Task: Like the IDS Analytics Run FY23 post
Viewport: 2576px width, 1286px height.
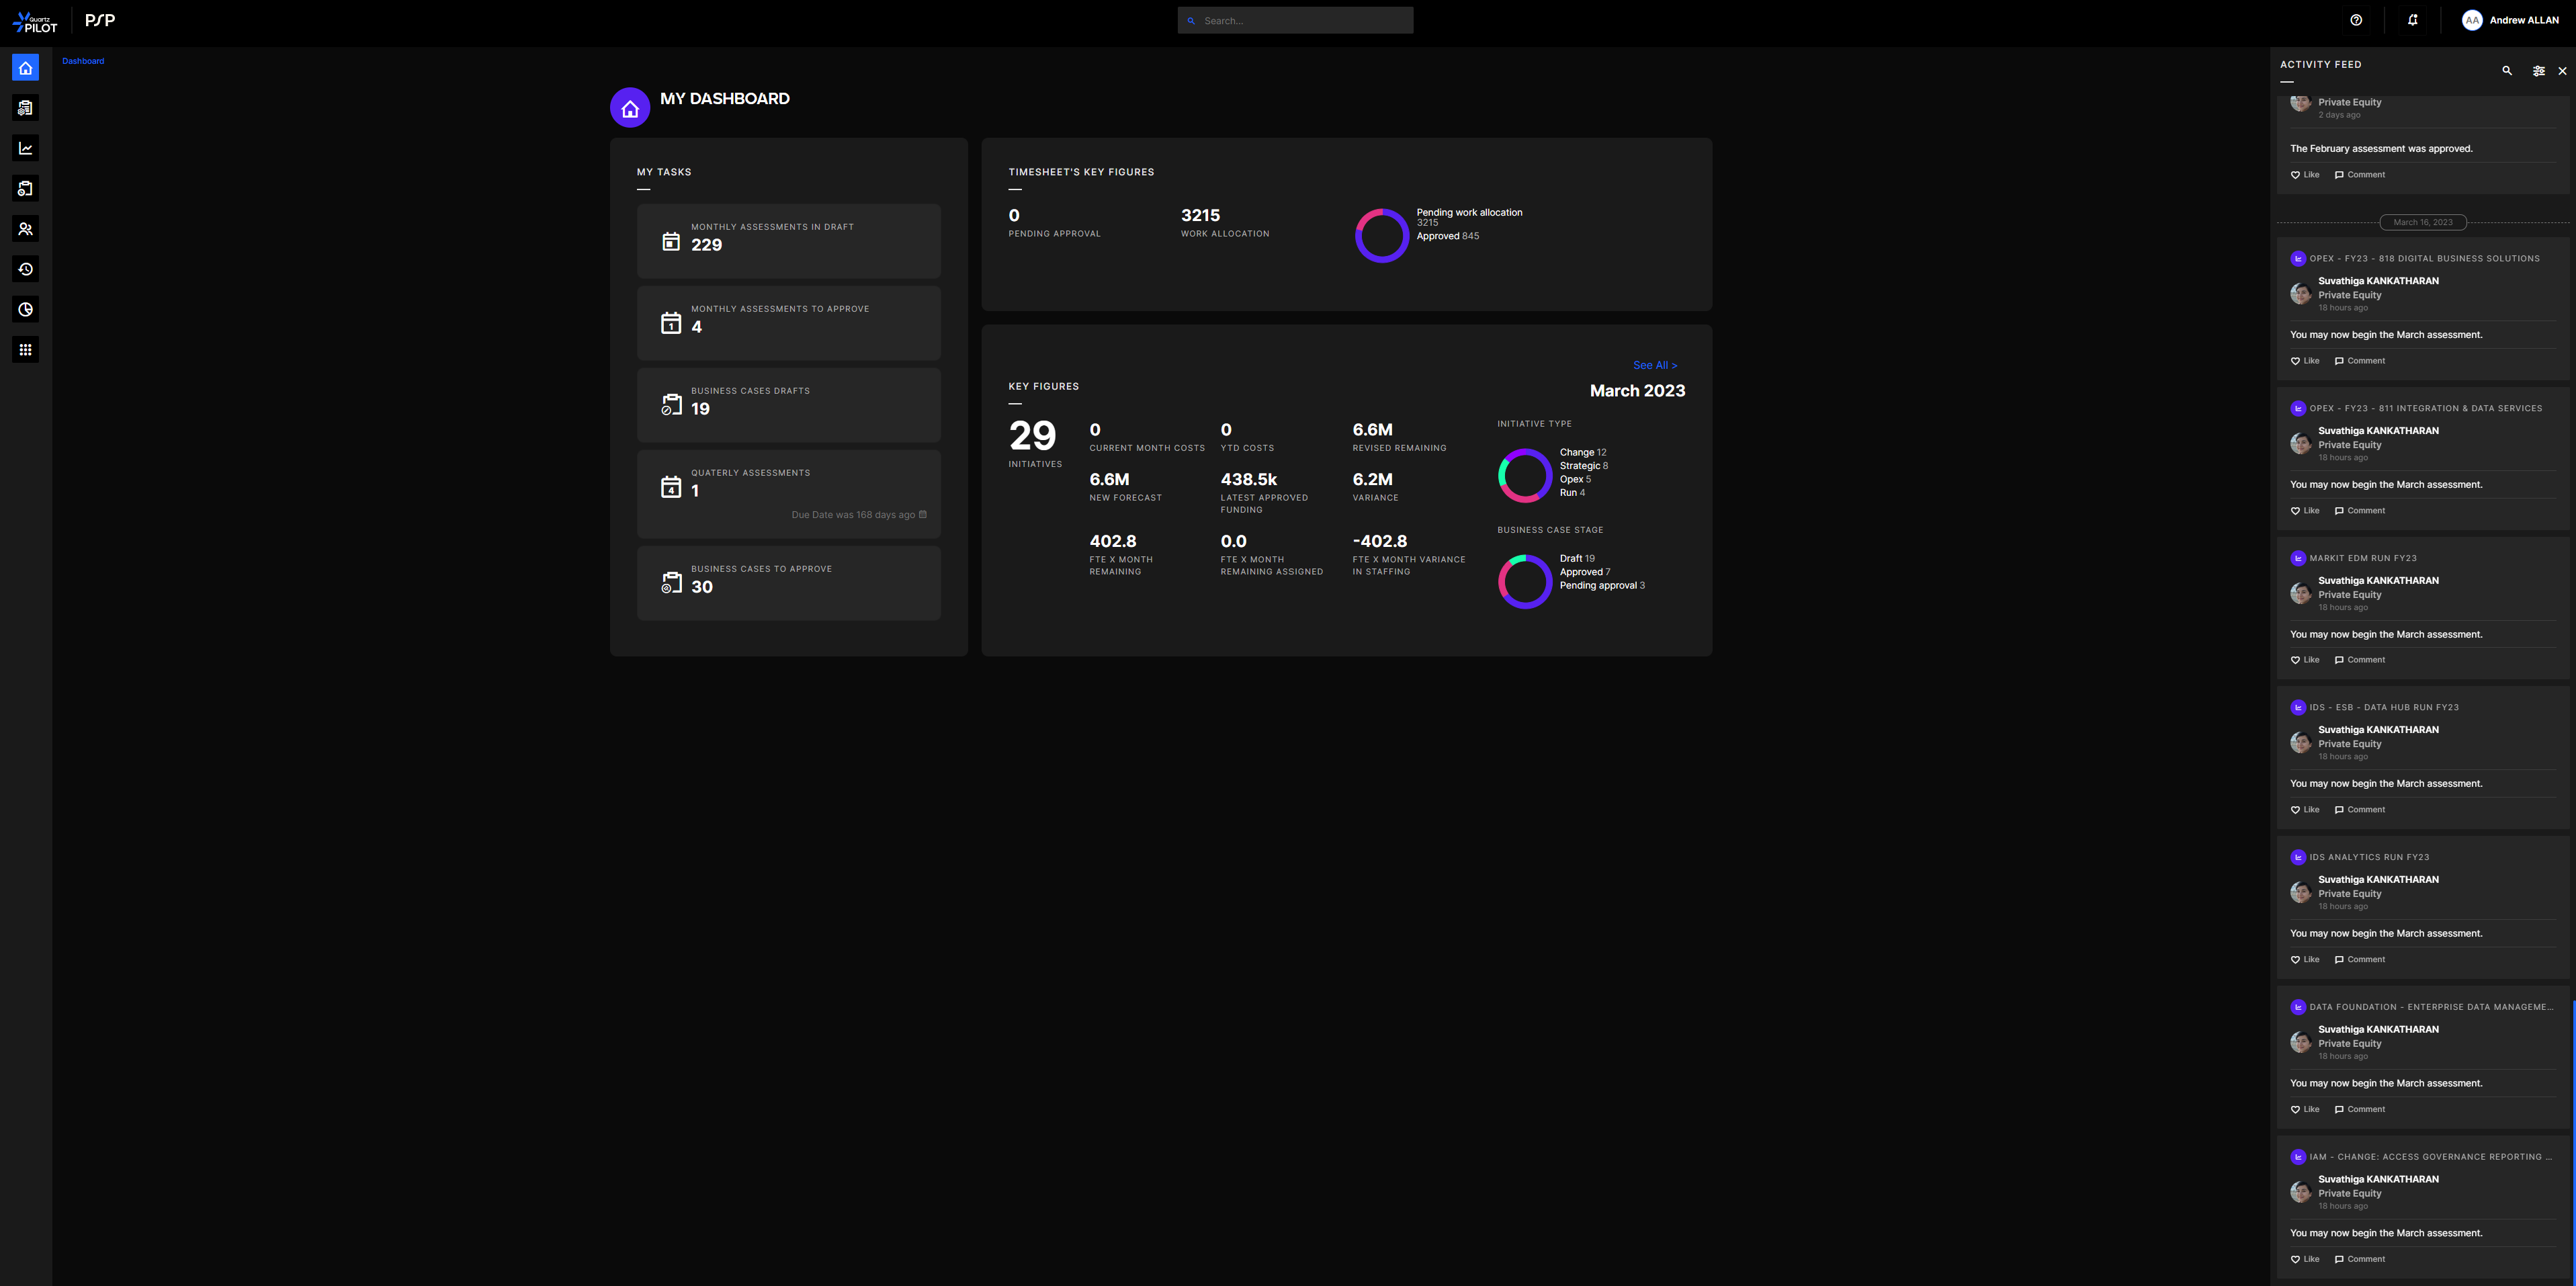Action: pos(2304,959)
